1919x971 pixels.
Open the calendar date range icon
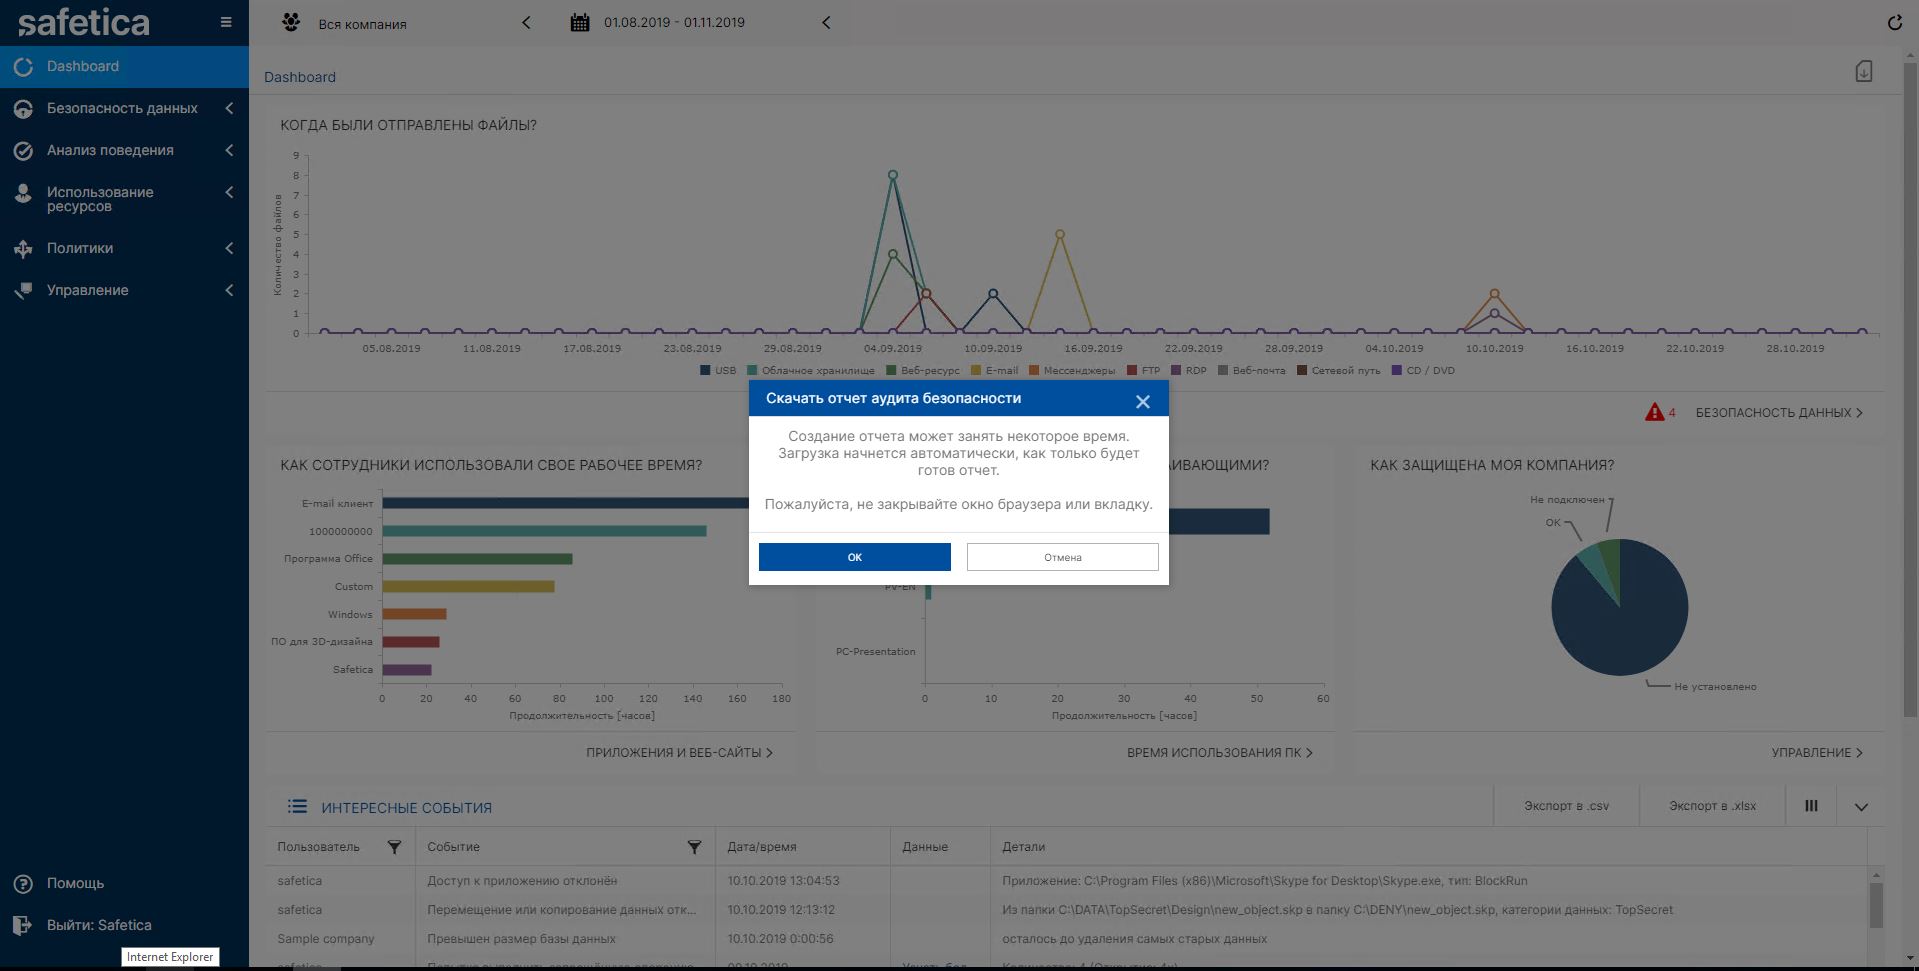point(580,22)
